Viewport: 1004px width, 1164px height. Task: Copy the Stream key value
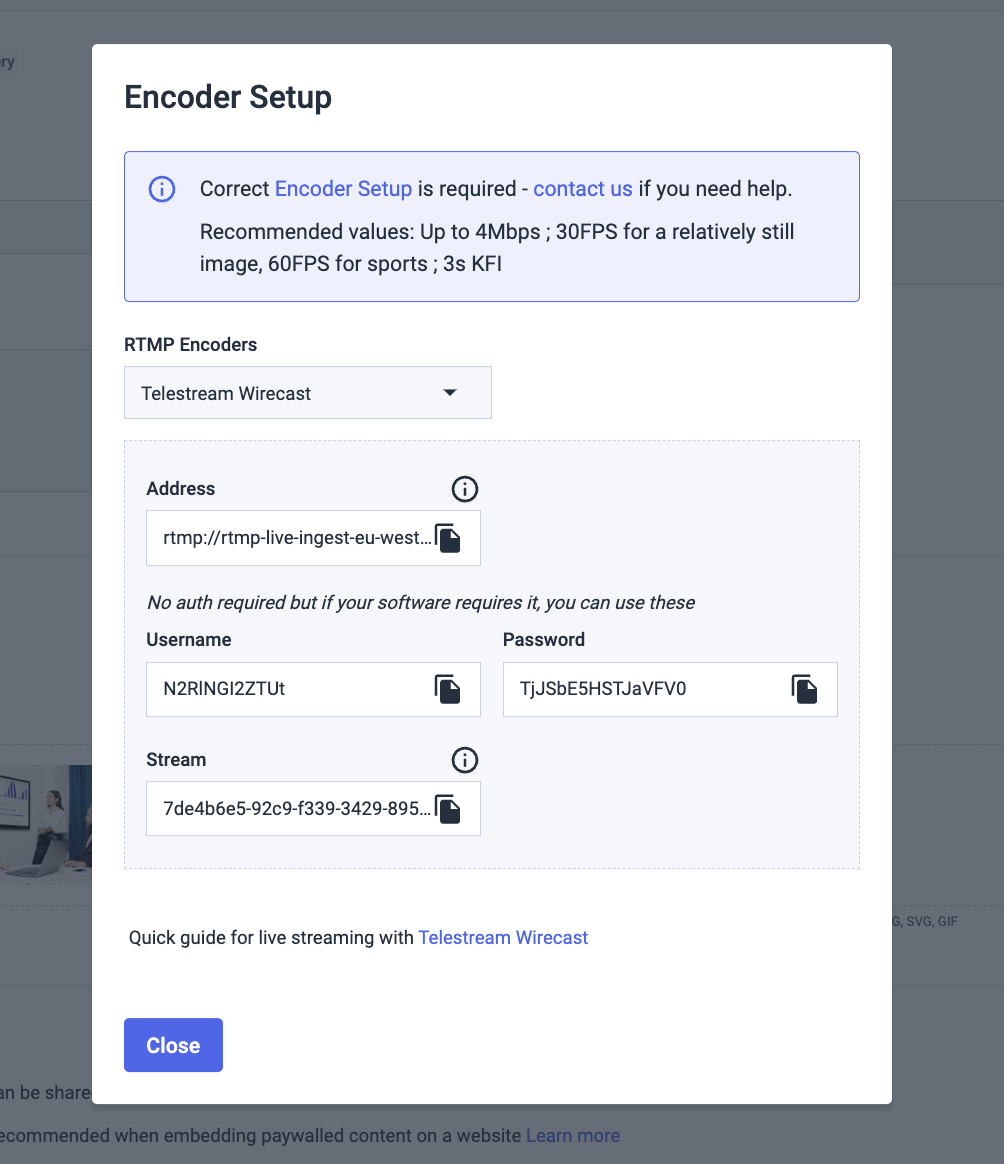pos(448,809)
